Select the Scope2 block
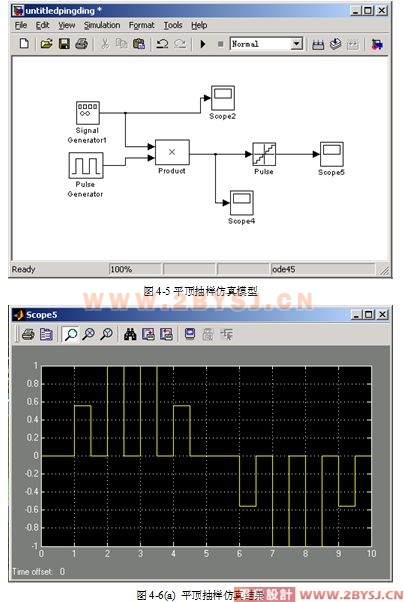The width and height of the screenshot is (404, 602). point(223,98)
